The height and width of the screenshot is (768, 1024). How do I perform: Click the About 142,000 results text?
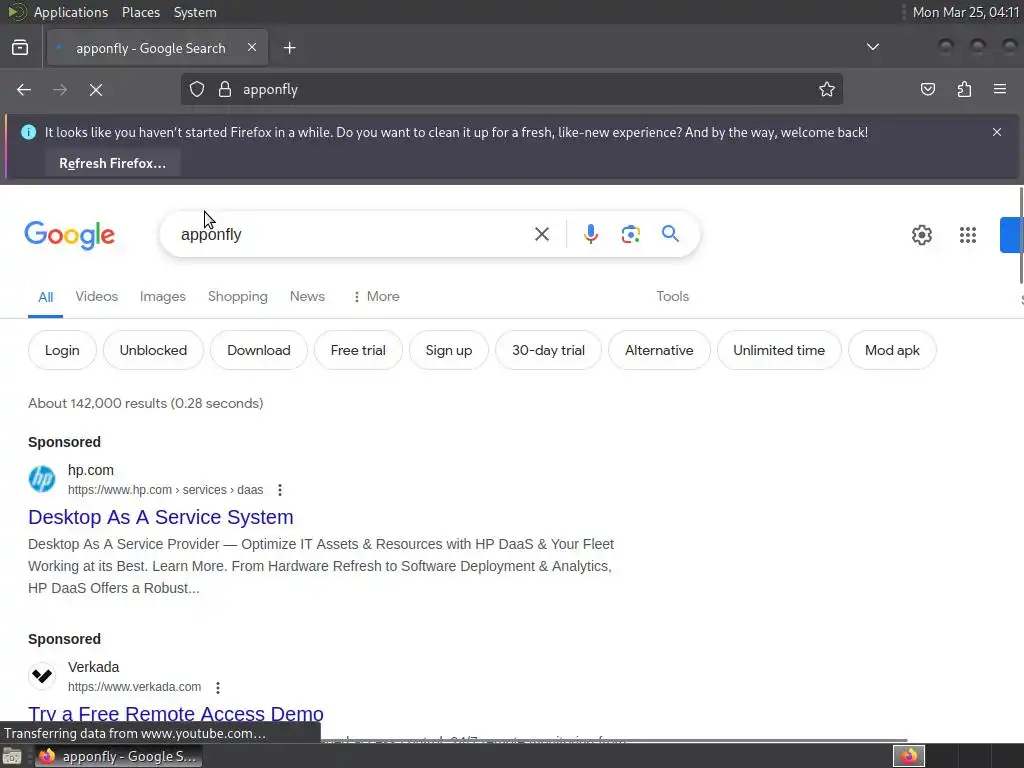click(x=146, y=403)
